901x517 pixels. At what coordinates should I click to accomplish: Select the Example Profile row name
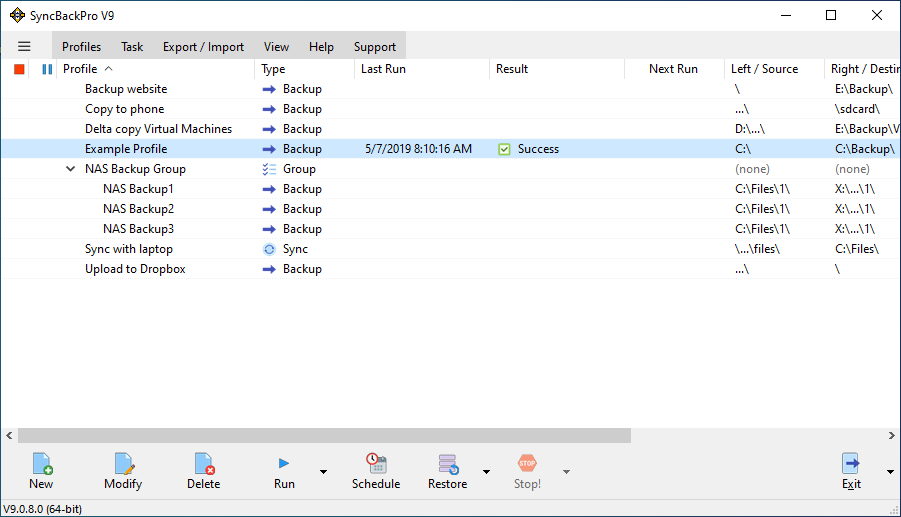point(126,149)
